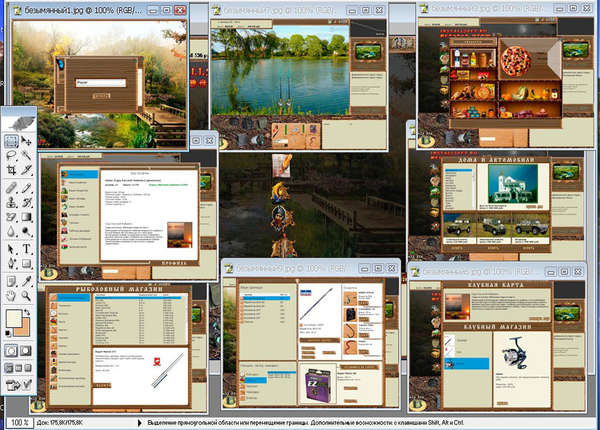The width and height of the screenshot is (600, 430).
Task: Select the Move tool
Action: (27, 141)
